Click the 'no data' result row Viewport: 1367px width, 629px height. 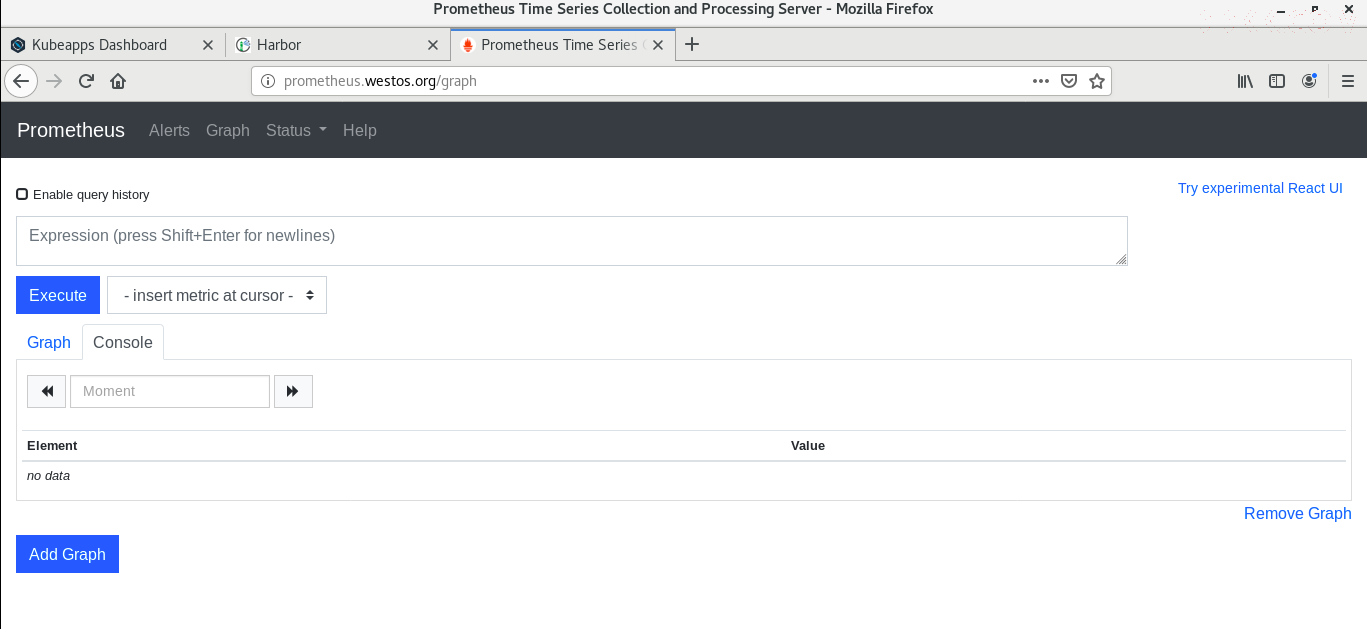tap(684, 476)
